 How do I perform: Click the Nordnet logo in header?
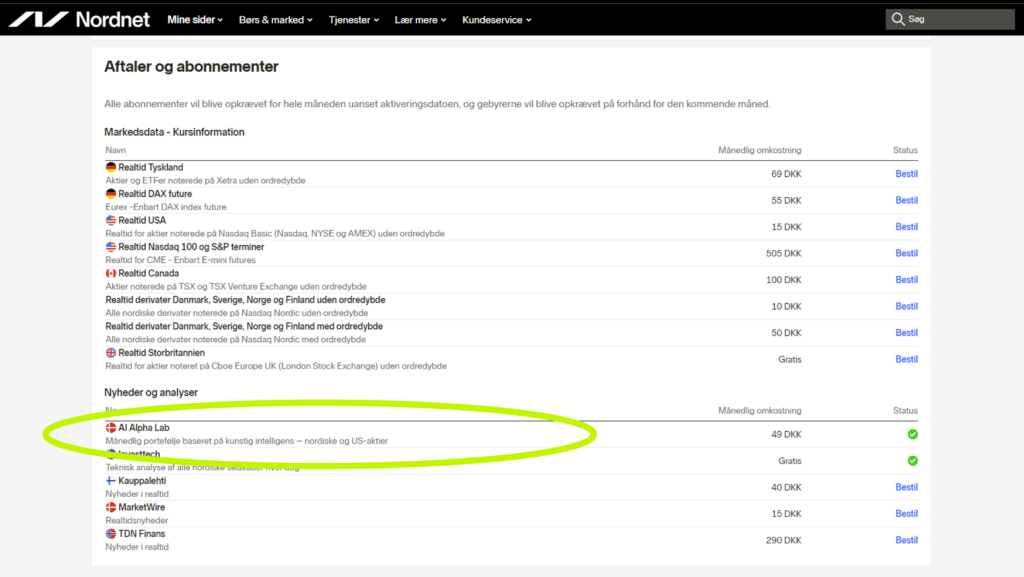pyautogui.click(x=79, y=20)
